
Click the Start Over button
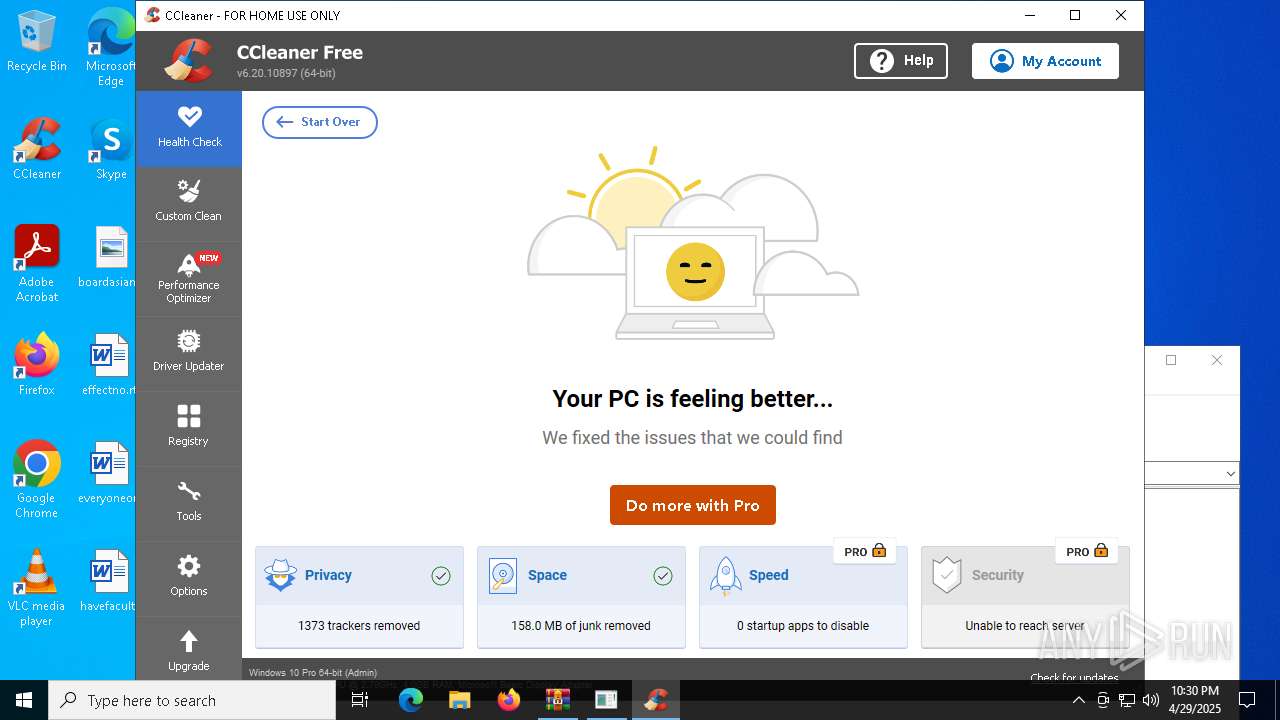[x=320, y=122]
